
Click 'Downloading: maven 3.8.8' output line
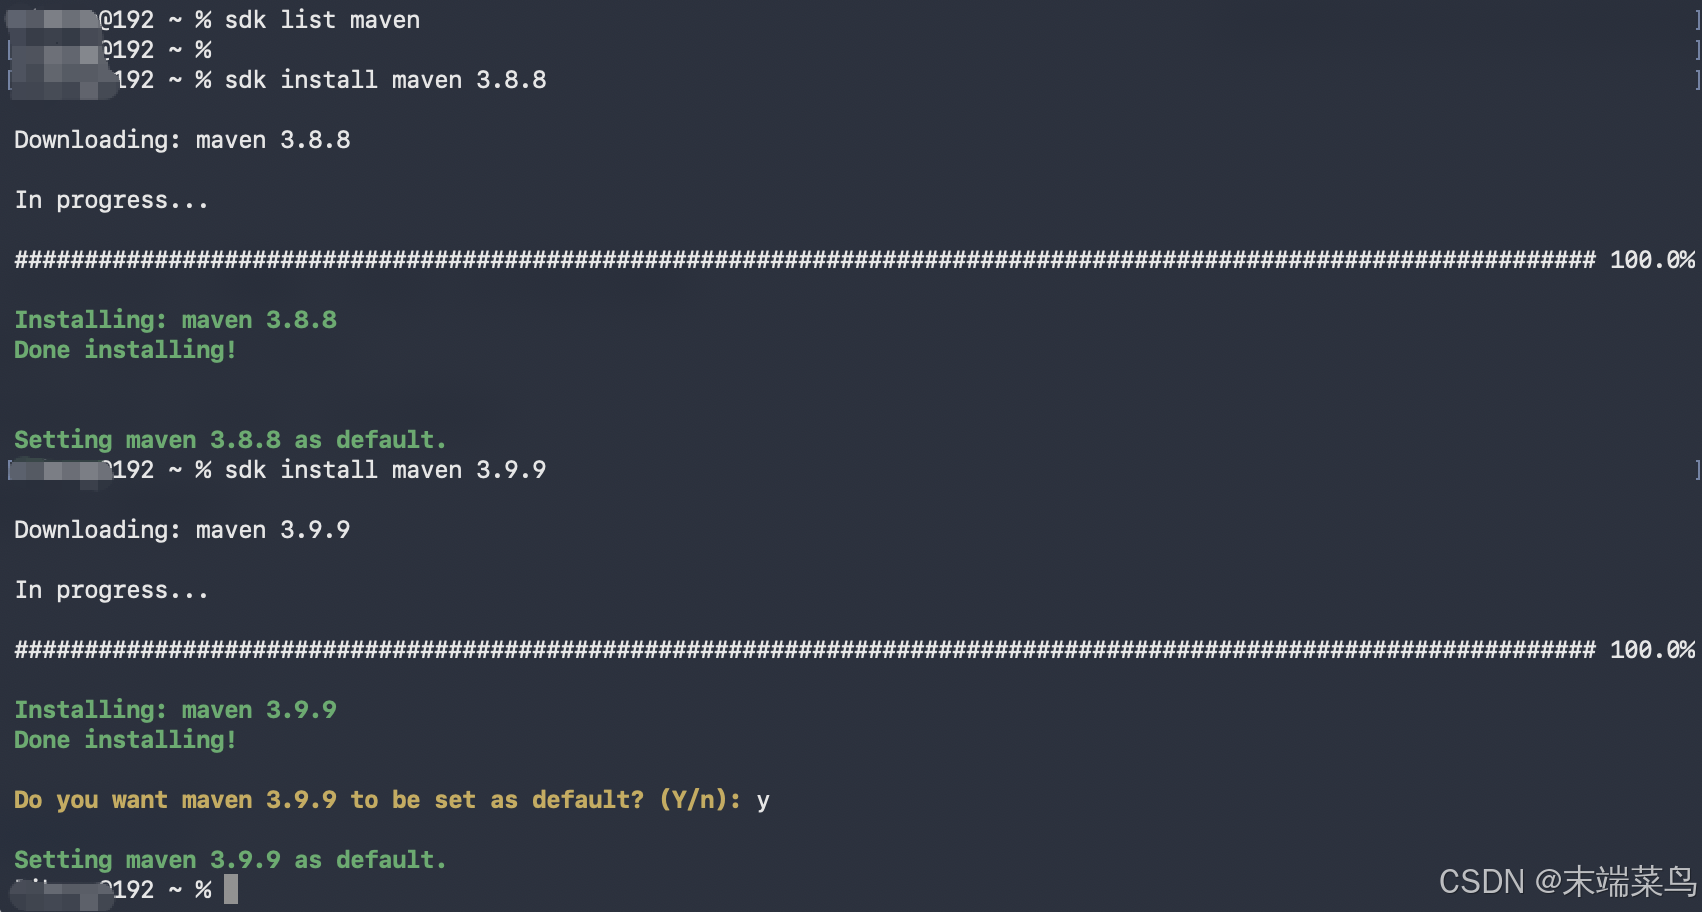[x=182, y=140]
